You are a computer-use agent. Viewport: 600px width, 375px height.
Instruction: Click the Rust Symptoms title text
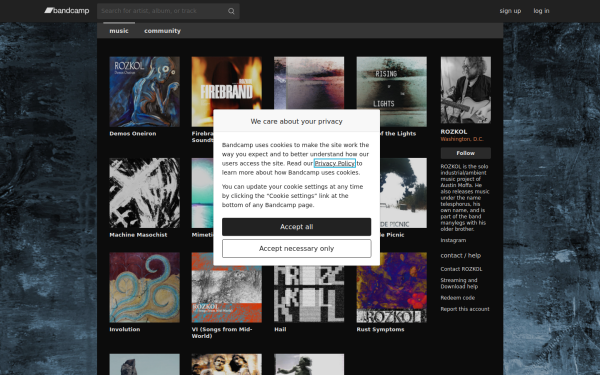[x=380, y=329]
